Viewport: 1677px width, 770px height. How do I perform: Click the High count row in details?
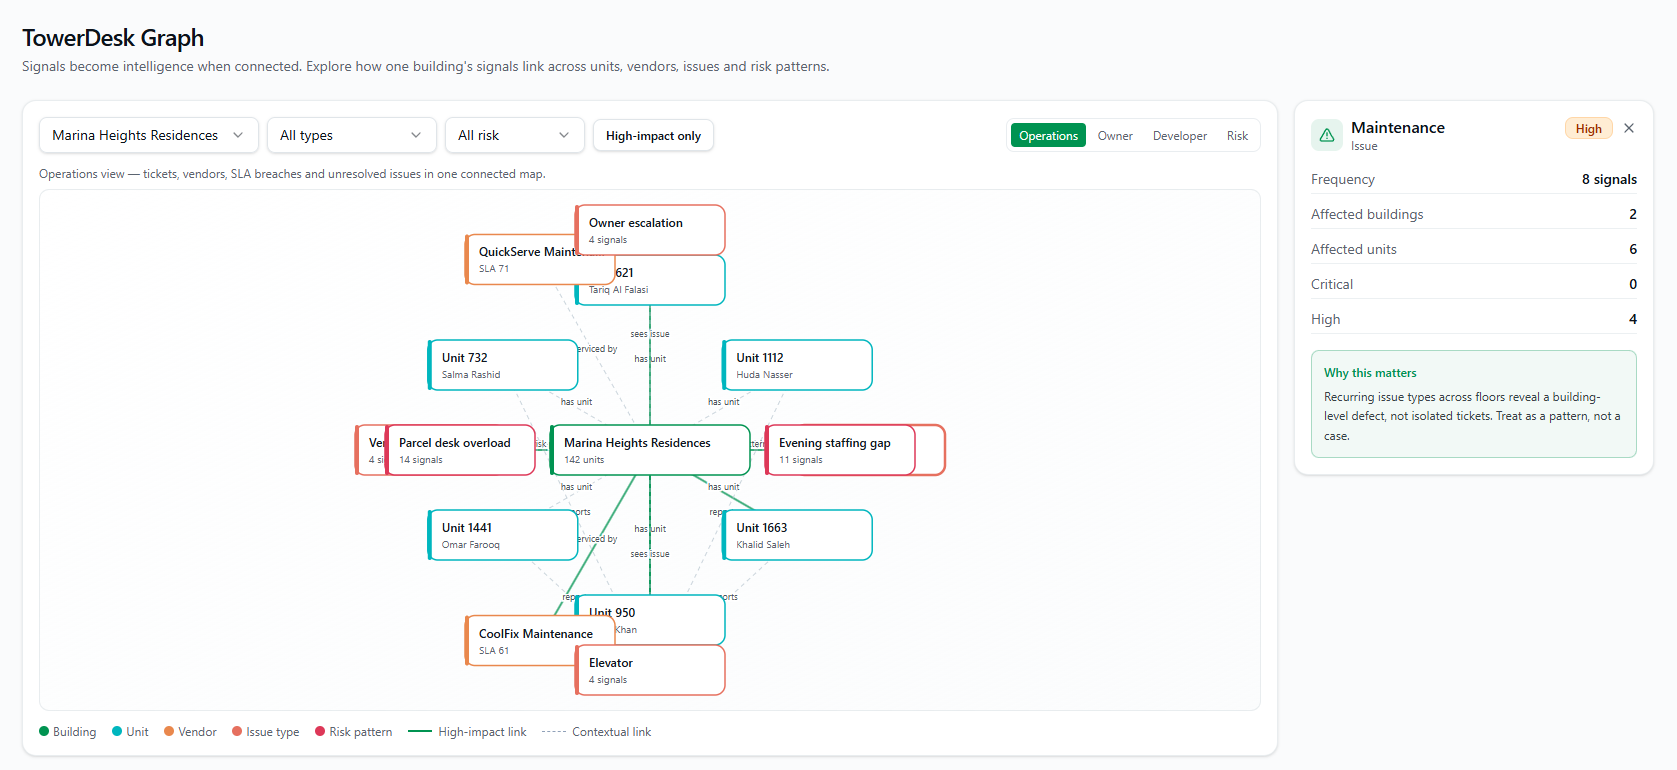(1474, 319)
